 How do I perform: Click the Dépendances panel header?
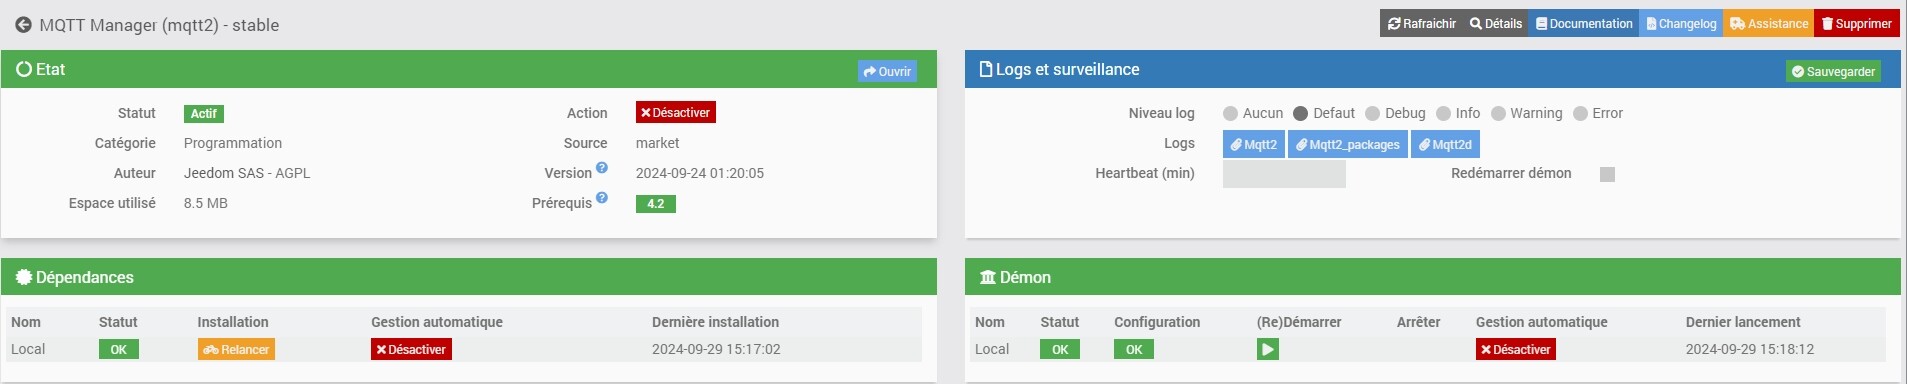click(x=469, y=277)
